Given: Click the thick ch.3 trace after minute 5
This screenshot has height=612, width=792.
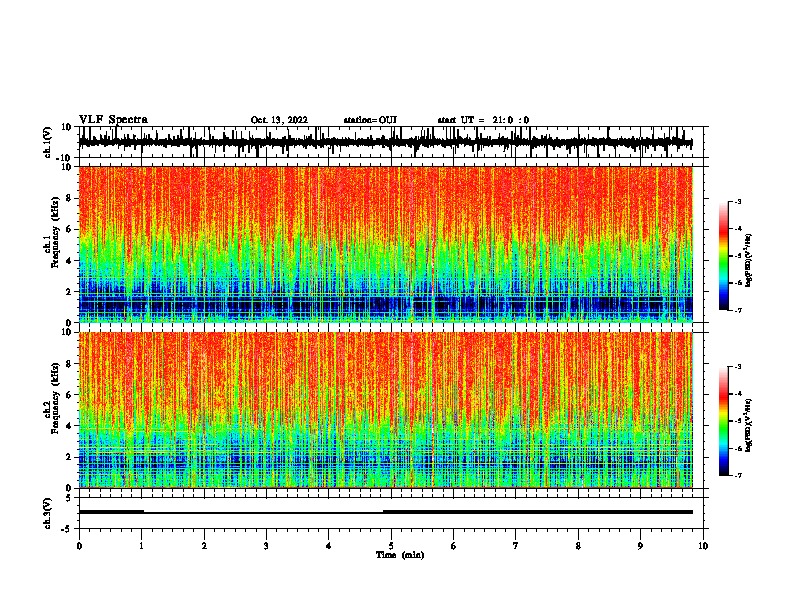Looking at the screenshot, I should 538,512.
